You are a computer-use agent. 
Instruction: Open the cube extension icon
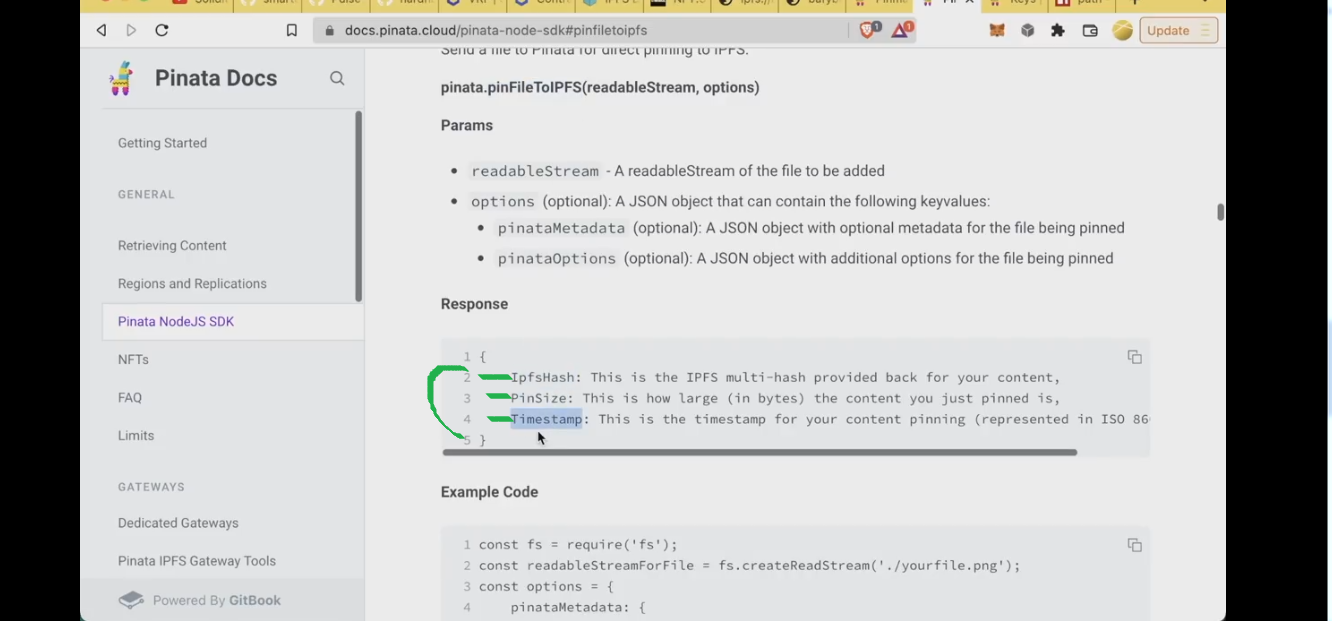pos(1027,31)
